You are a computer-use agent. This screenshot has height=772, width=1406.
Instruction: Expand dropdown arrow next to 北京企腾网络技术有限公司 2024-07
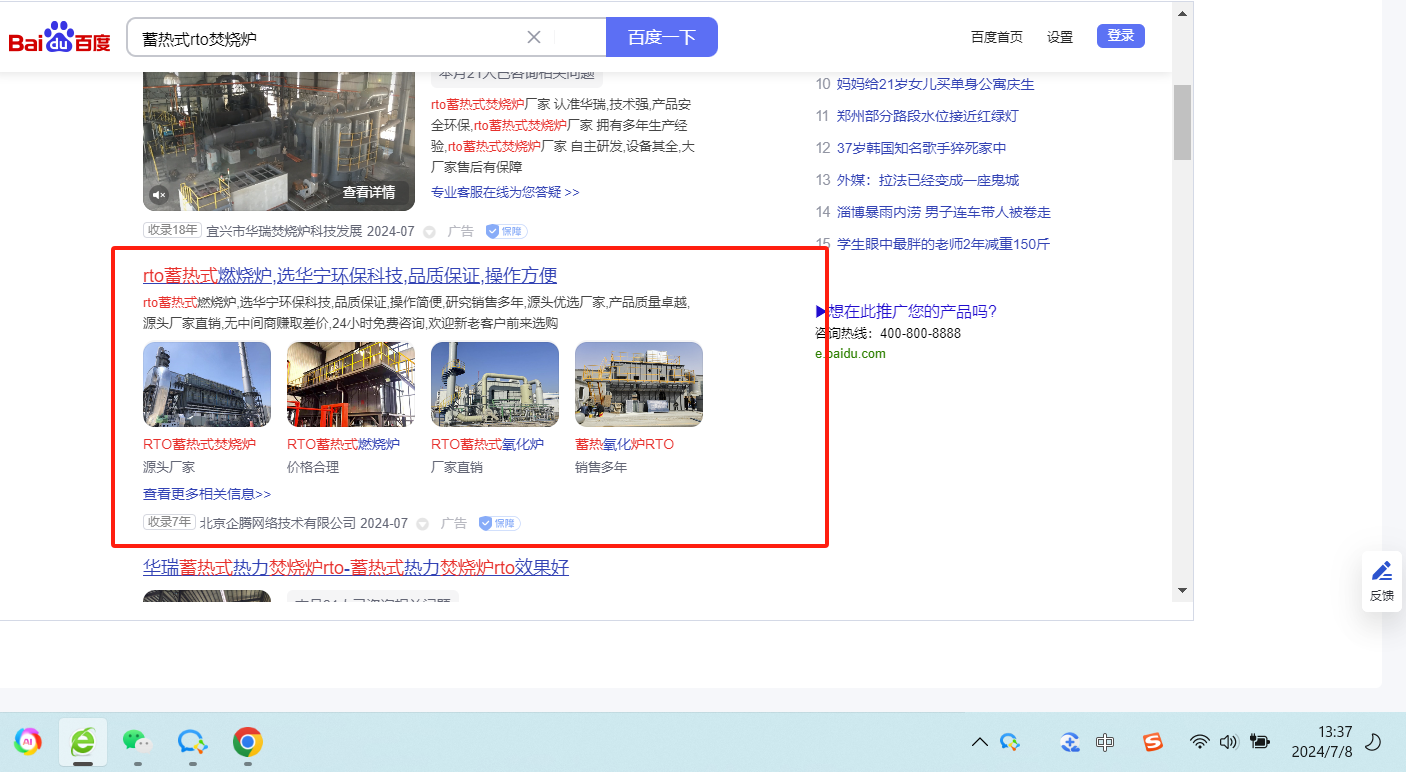pos(423,524)
